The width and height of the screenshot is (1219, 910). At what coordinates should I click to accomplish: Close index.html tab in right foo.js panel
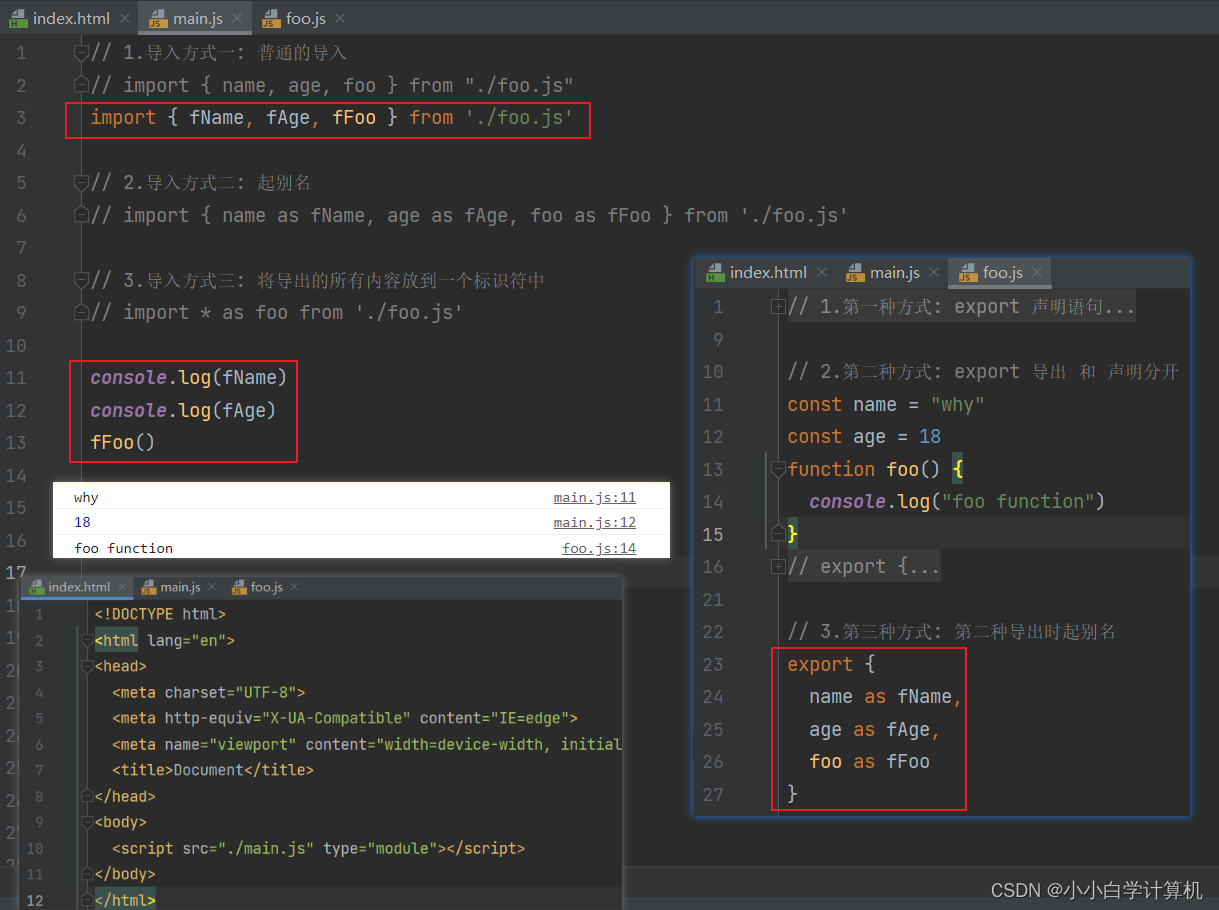821,272
